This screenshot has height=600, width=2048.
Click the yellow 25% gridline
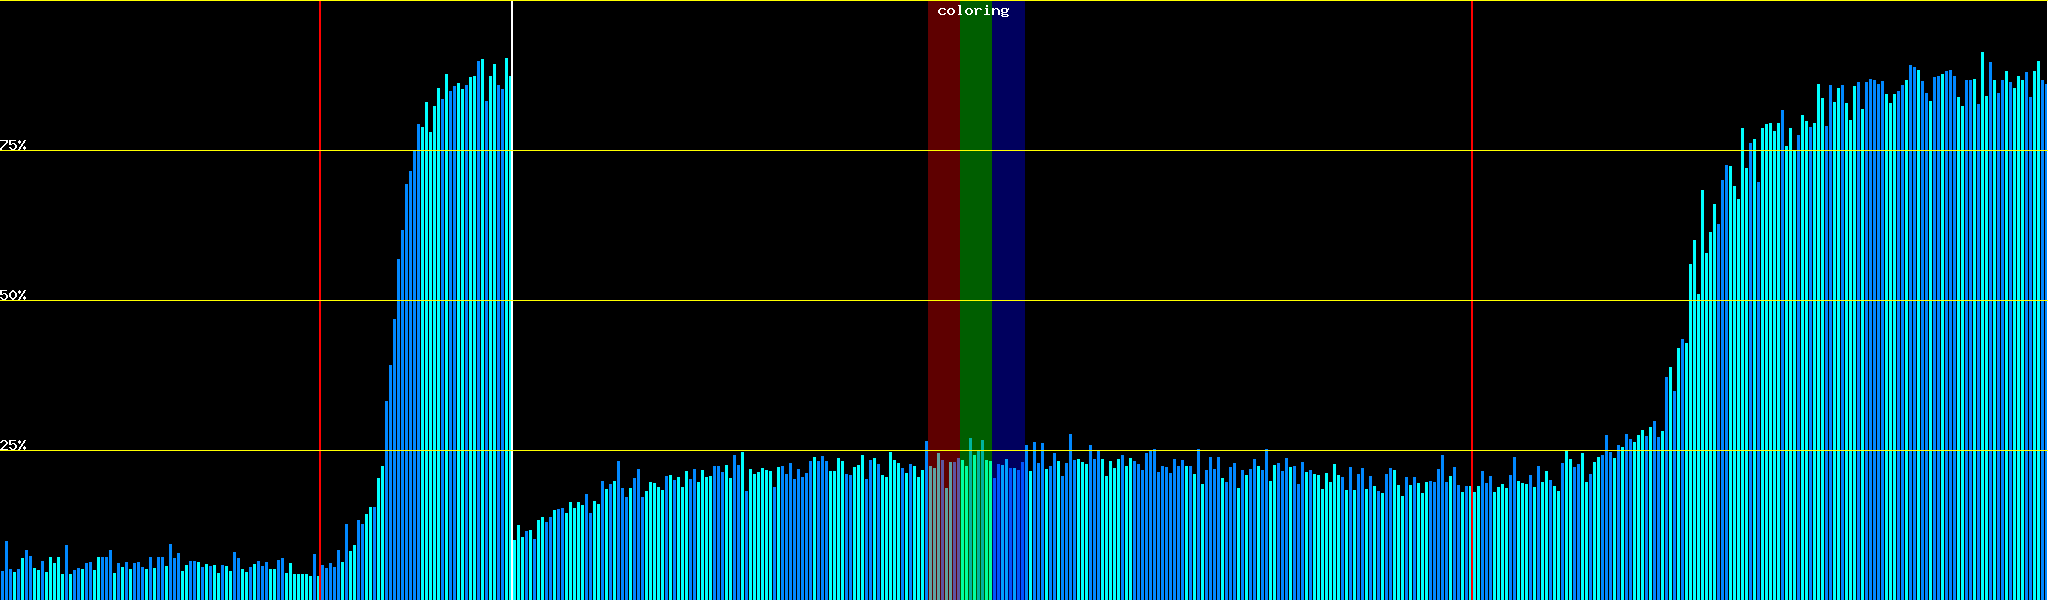(x=1200, y=451)
